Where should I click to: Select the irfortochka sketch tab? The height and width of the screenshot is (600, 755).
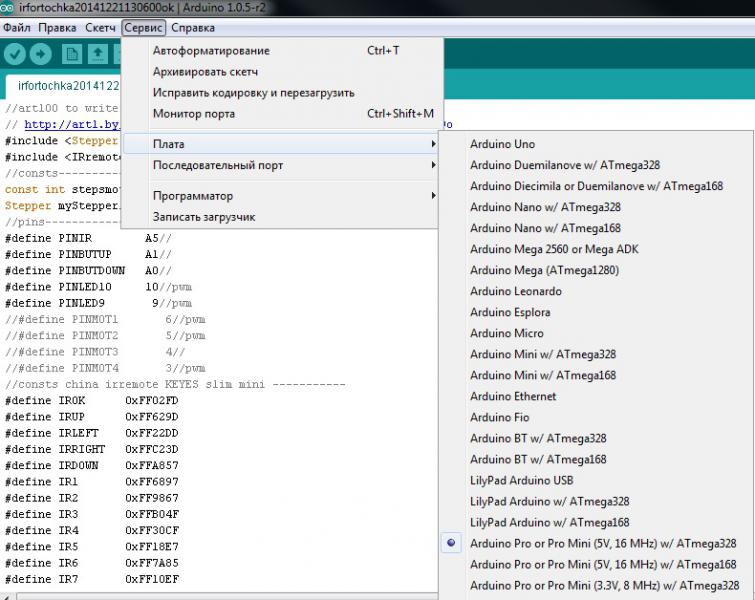coord(63,86)
